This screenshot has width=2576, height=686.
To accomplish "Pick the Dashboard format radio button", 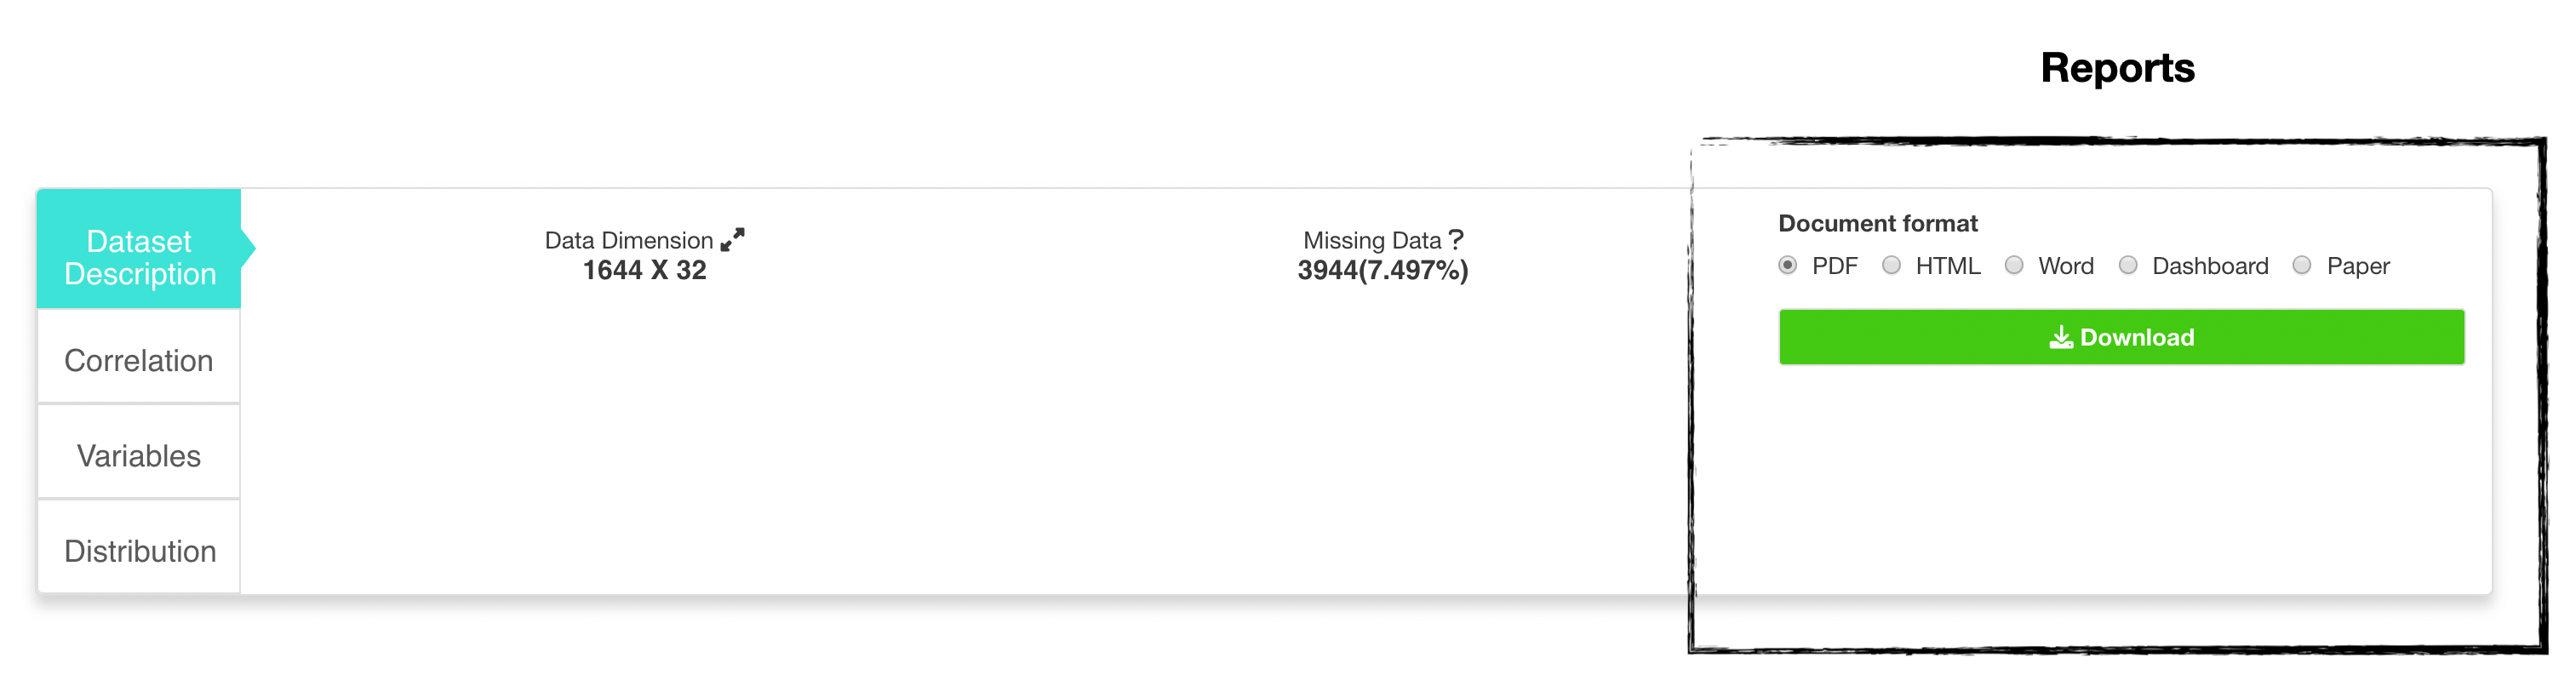I will (2128, 265).
